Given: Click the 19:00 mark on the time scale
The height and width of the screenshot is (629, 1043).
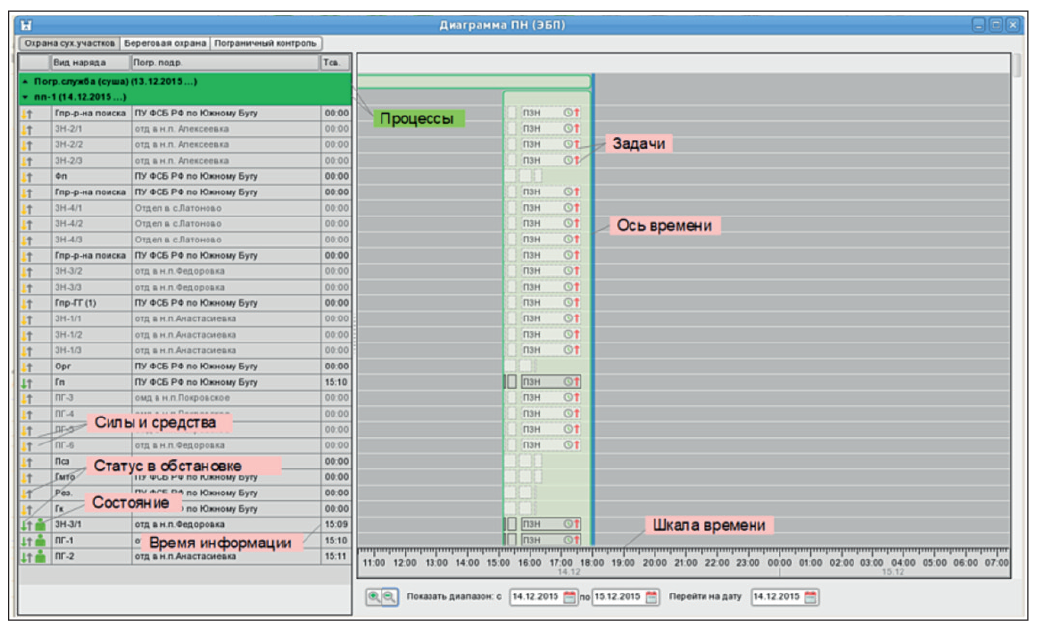Looking at the screenshot, I should [623, 563].
